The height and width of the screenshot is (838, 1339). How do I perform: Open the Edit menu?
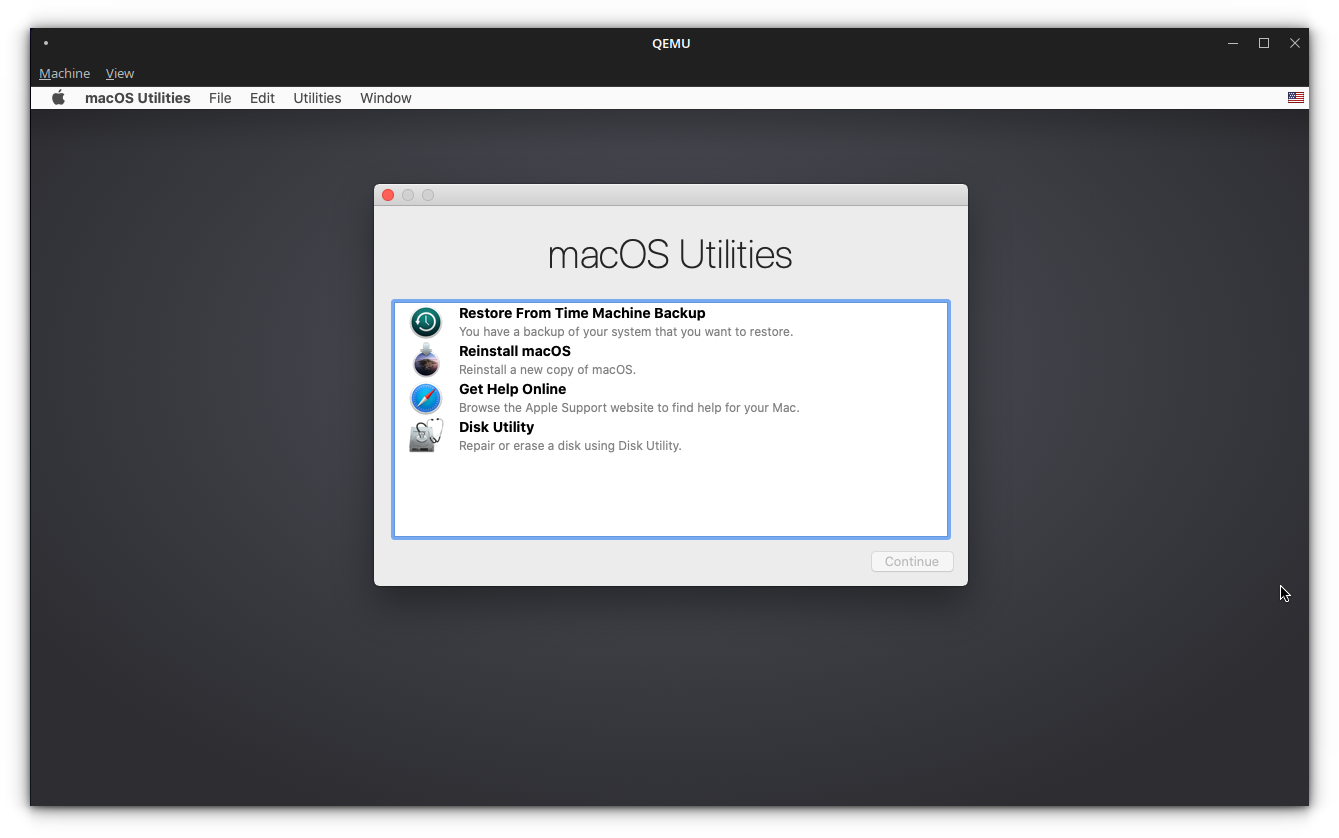262,97
